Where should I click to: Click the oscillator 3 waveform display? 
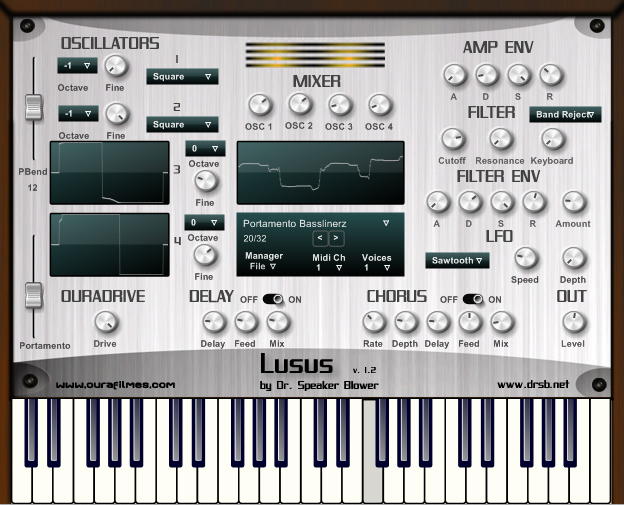click(x=109, y=173)
